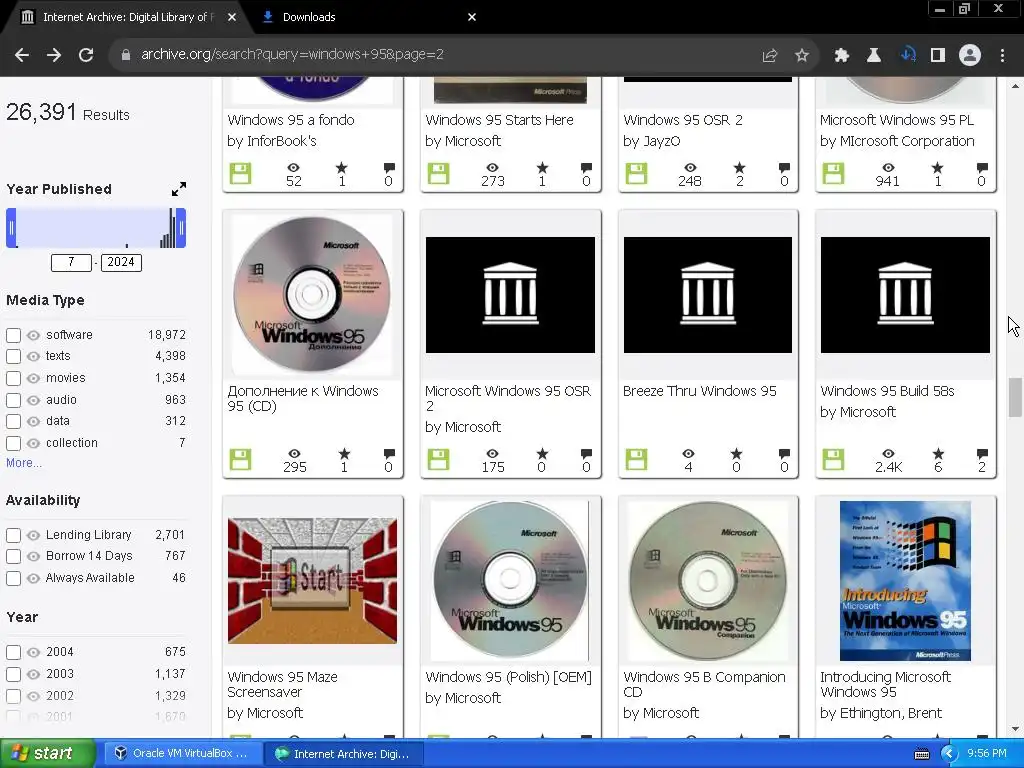Enable Always Available filter
Viewport: 1024px width, 768px height.
pyautogui.click(x=13, y=579)
